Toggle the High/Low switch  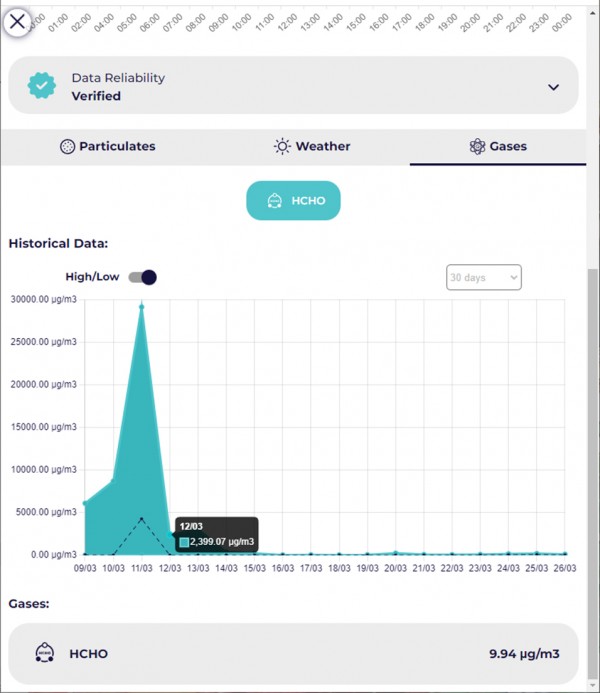click(x=143, y=277)
